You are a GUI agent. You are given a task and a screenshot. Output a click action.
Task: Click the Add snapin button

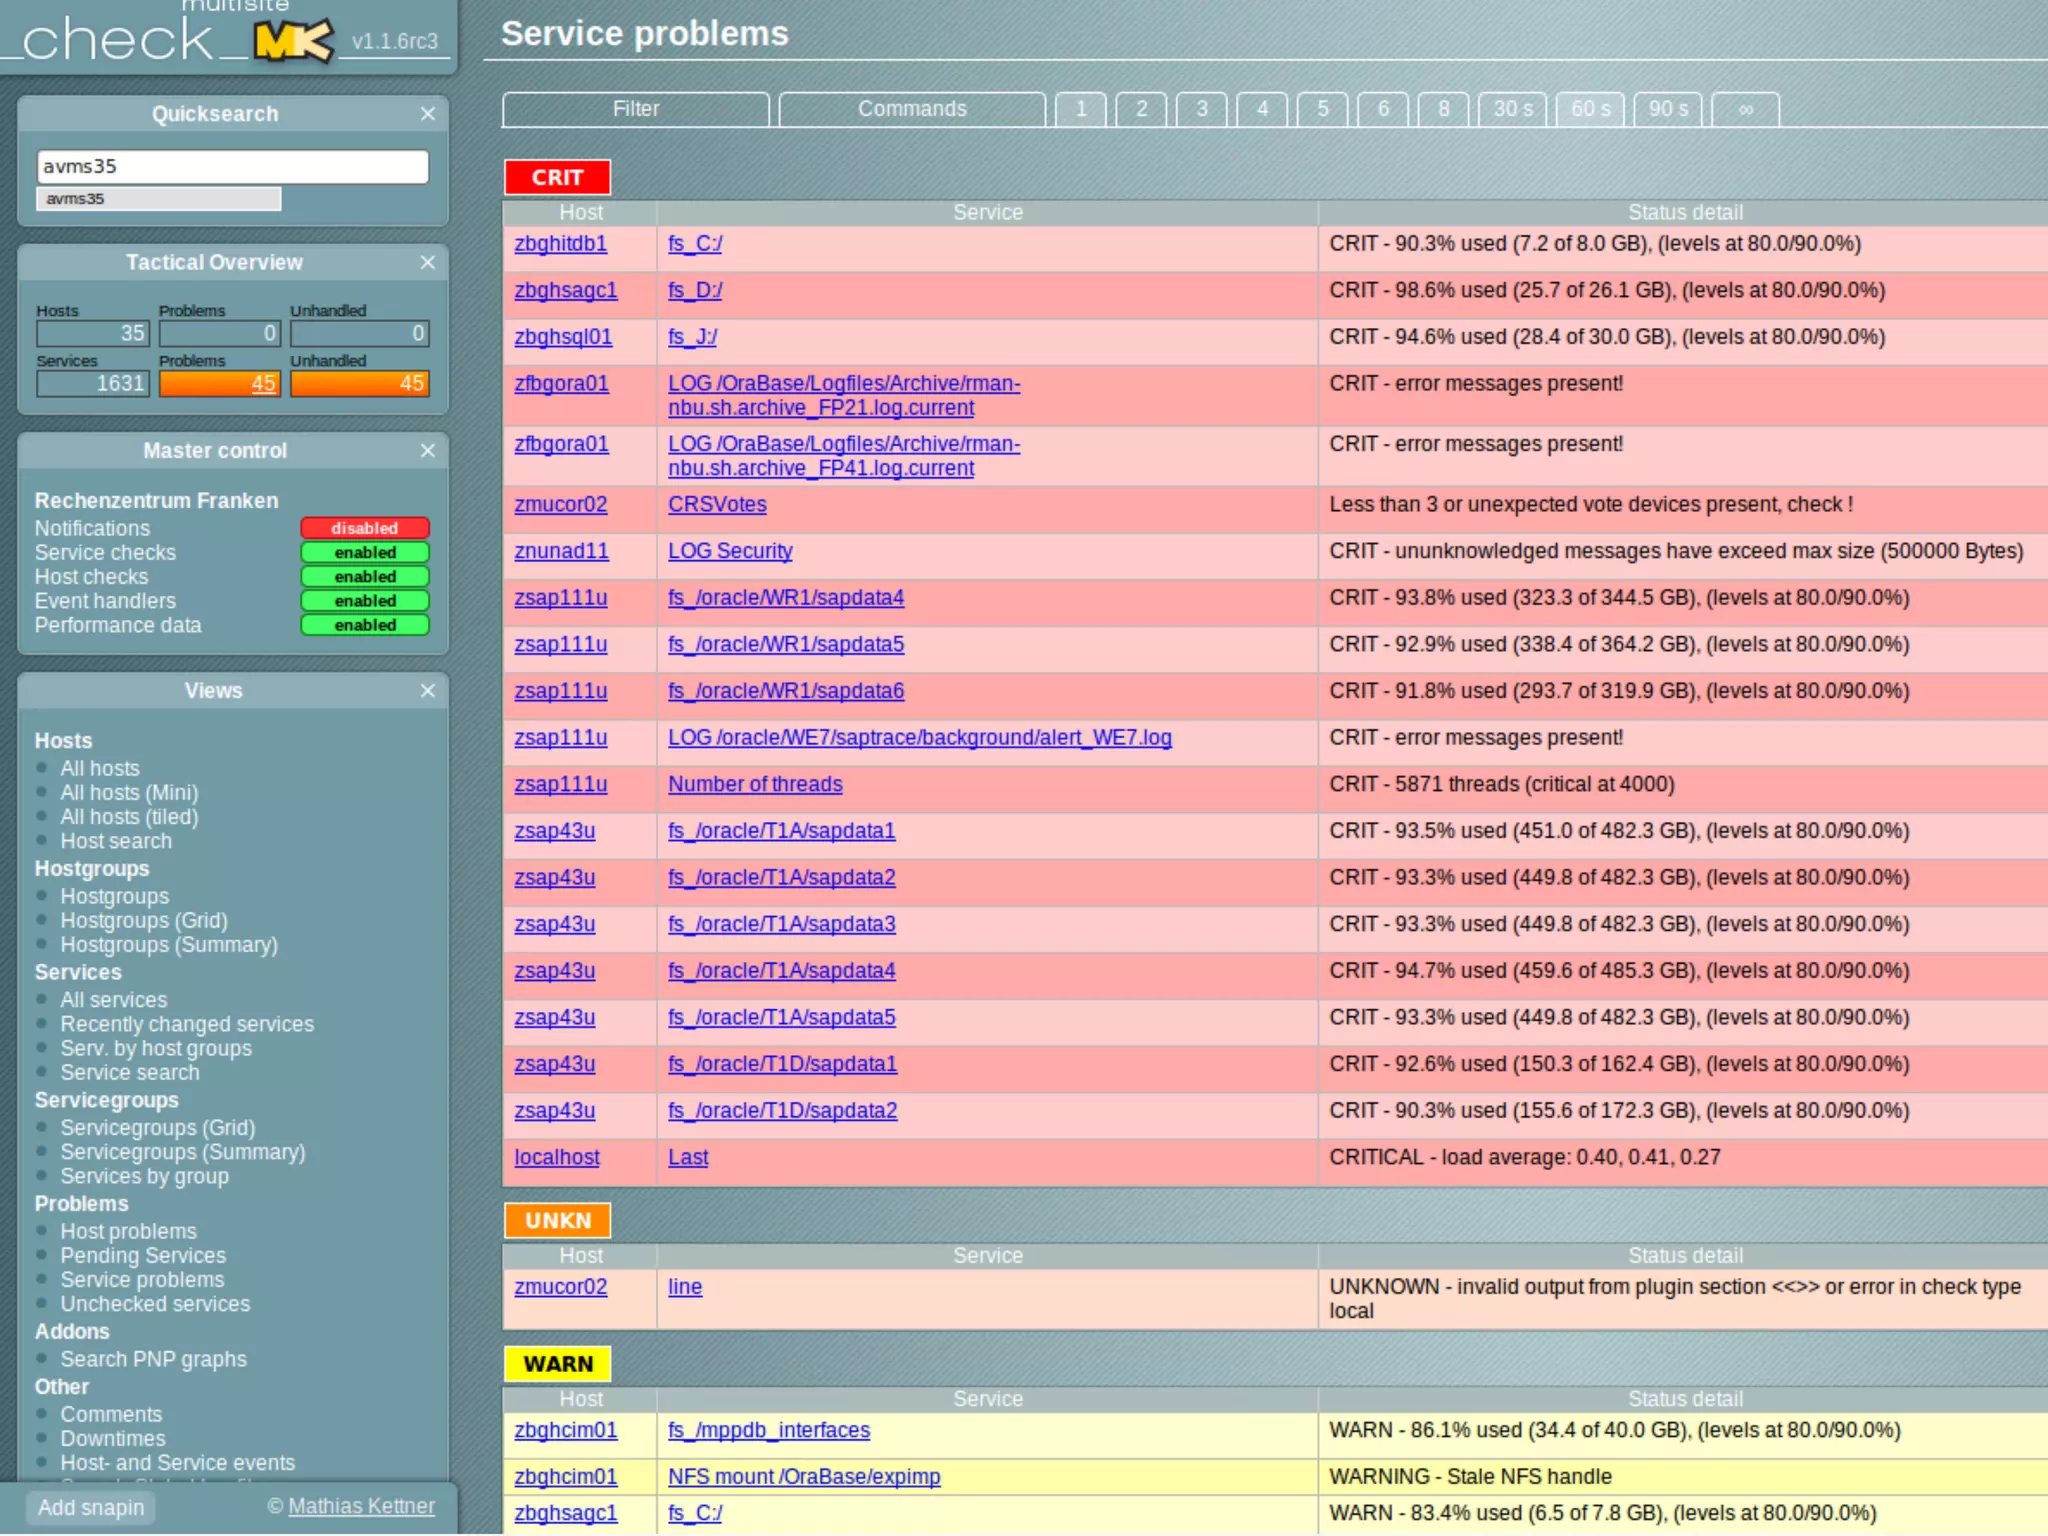click(91, 1507)
